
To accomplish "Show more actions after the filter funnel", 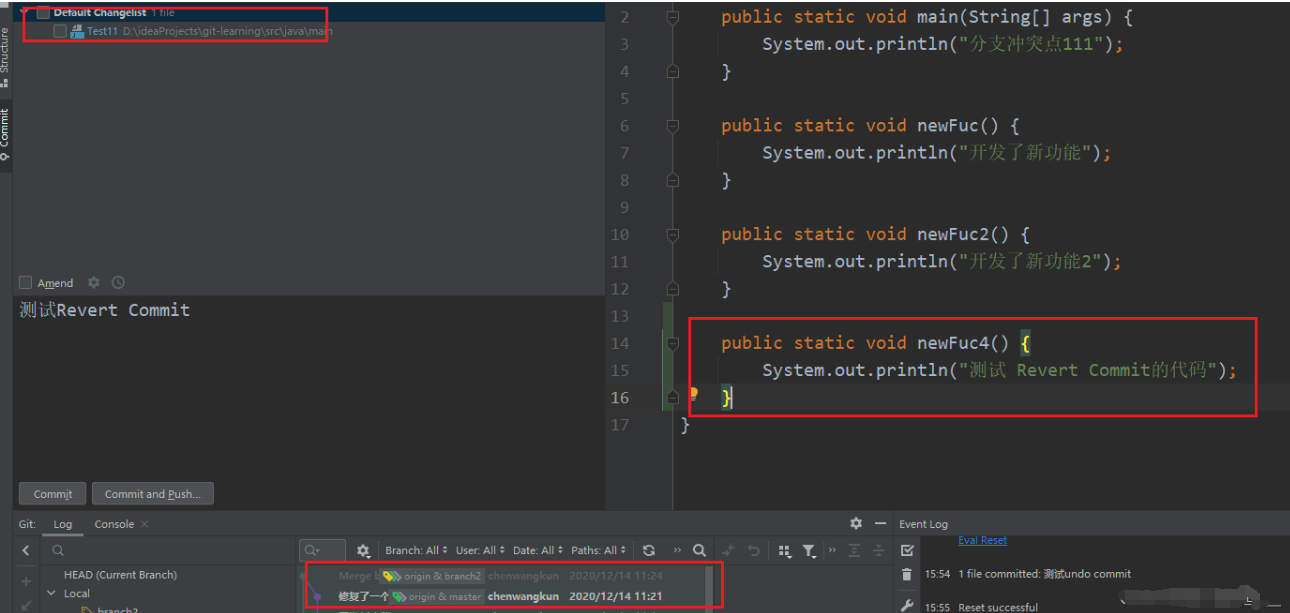I will pyautogui.click(x=830, y=550).
